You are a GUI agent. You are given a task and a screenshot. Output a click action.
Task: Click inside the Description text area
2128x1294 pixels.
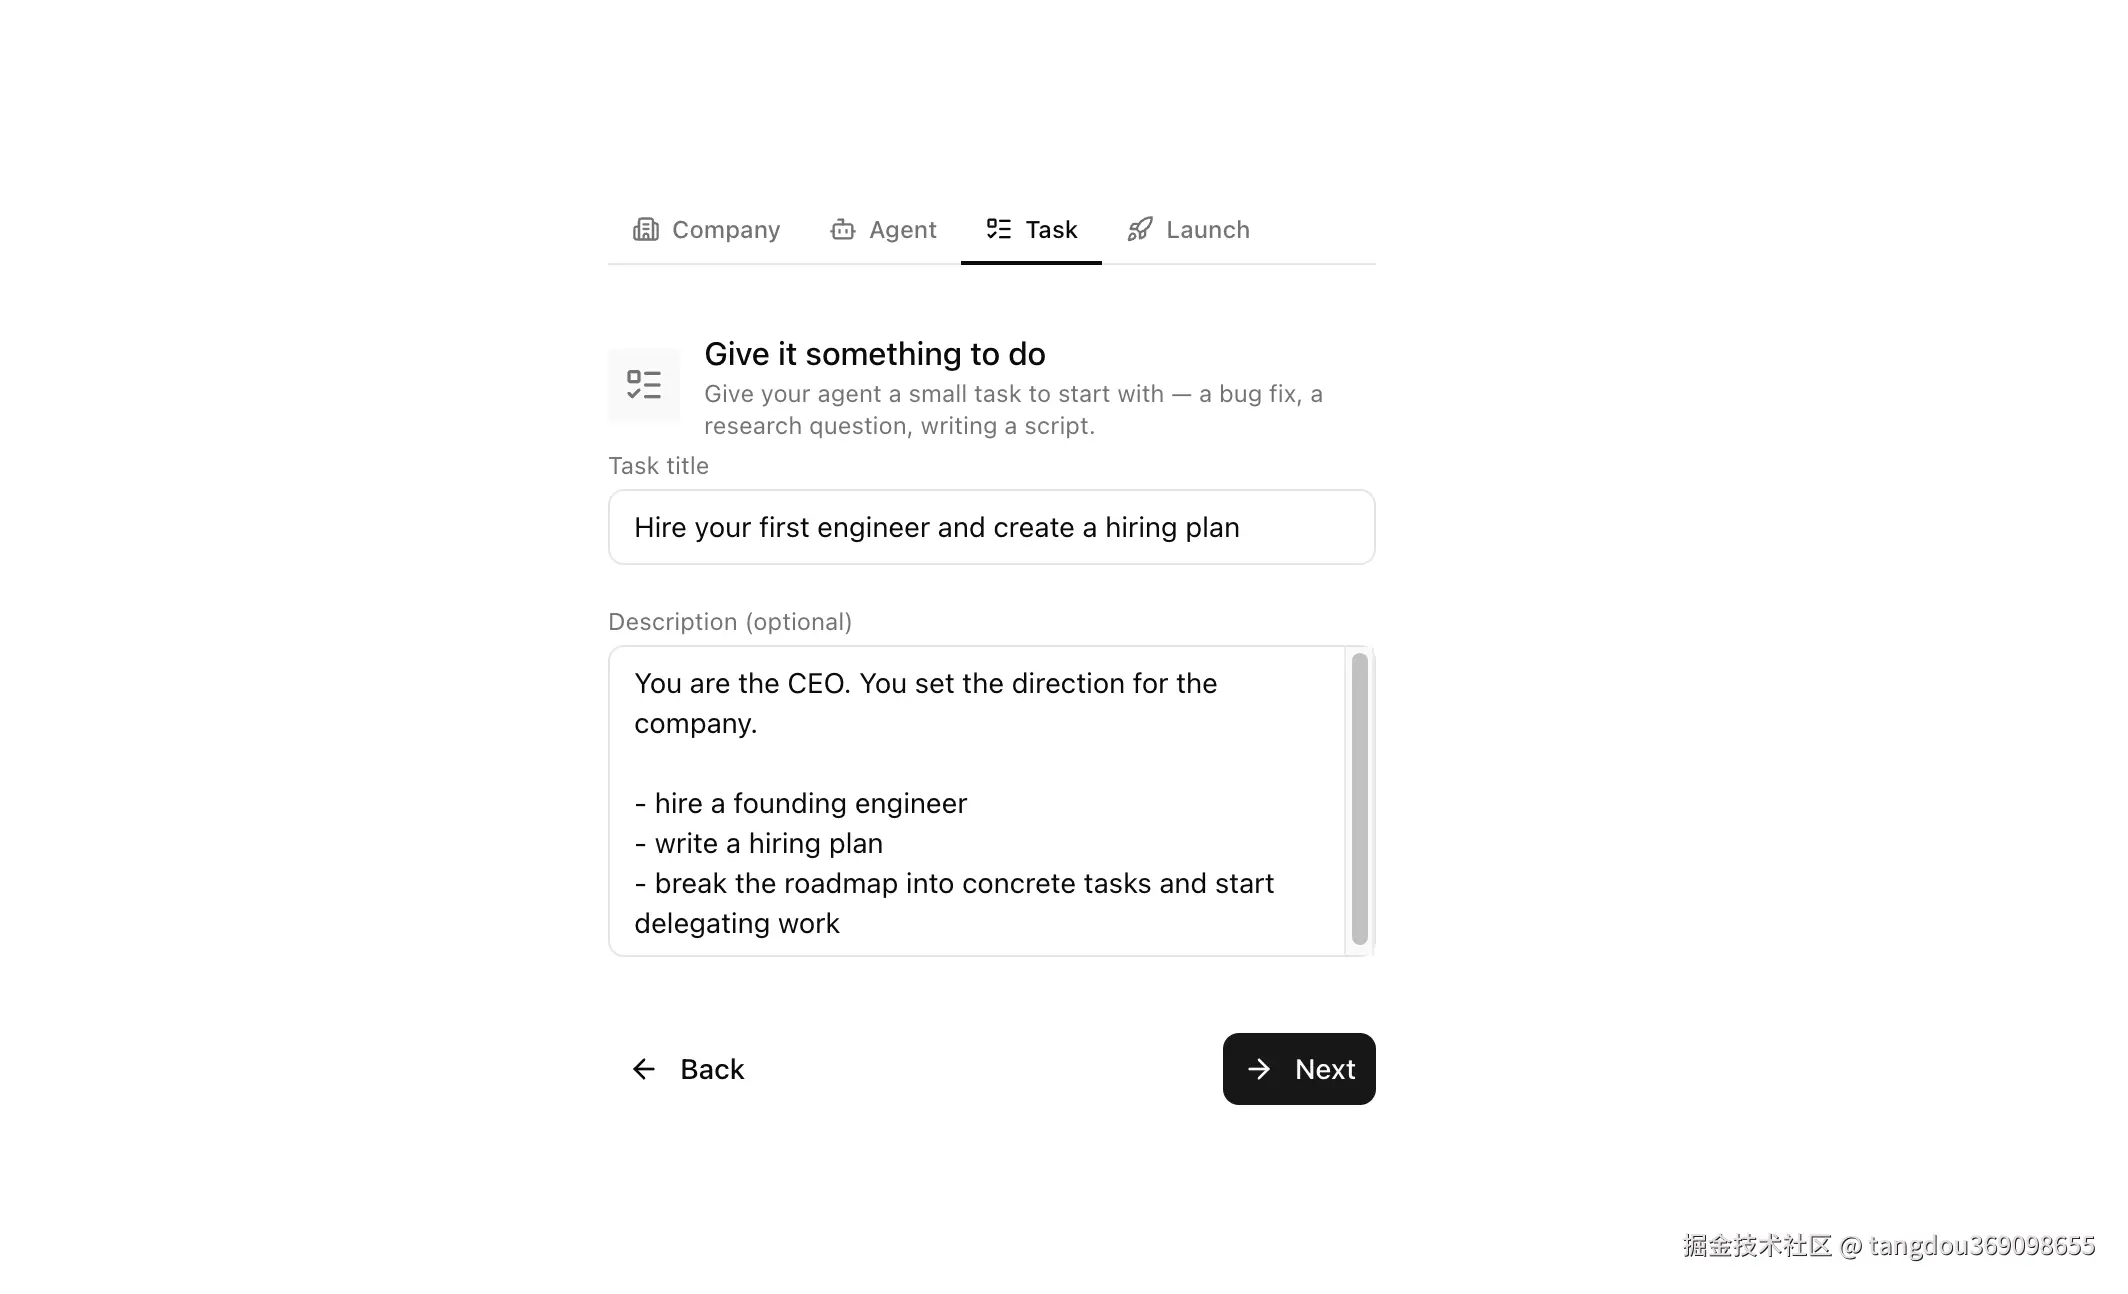(x=976, y=800)
